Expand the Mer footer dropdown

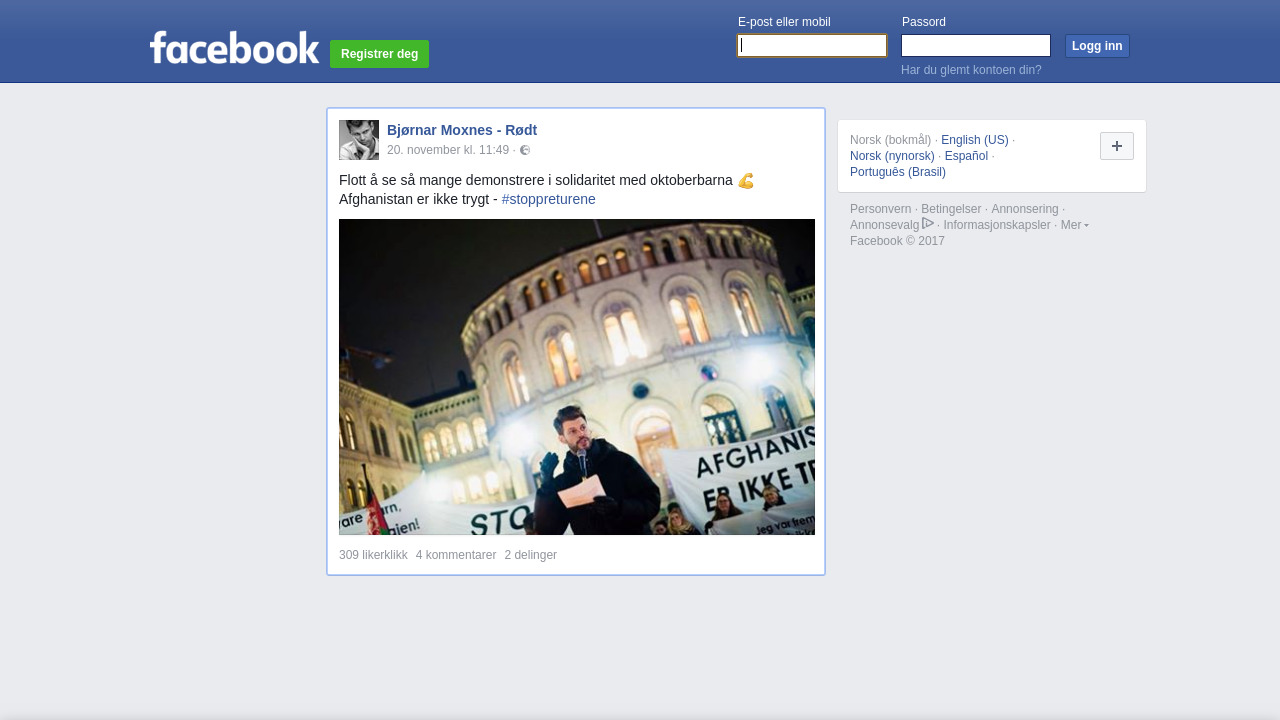tap(1074, 225)
